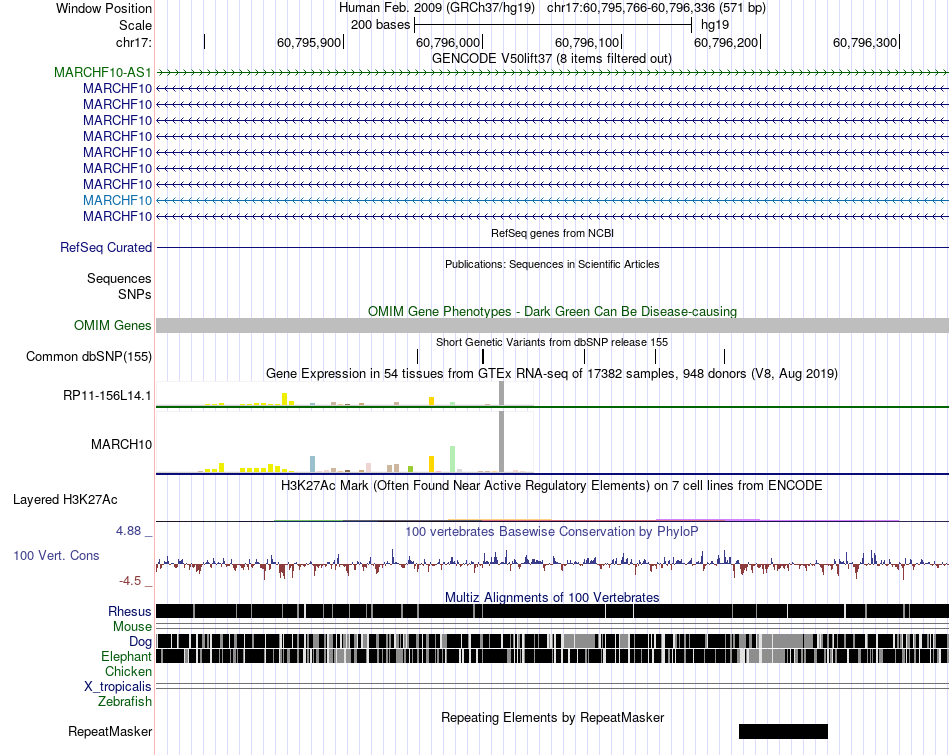Click the SNPs track label
Viewport: 950px width, 755px height.
pyautogui.click(x=135, y=294)
